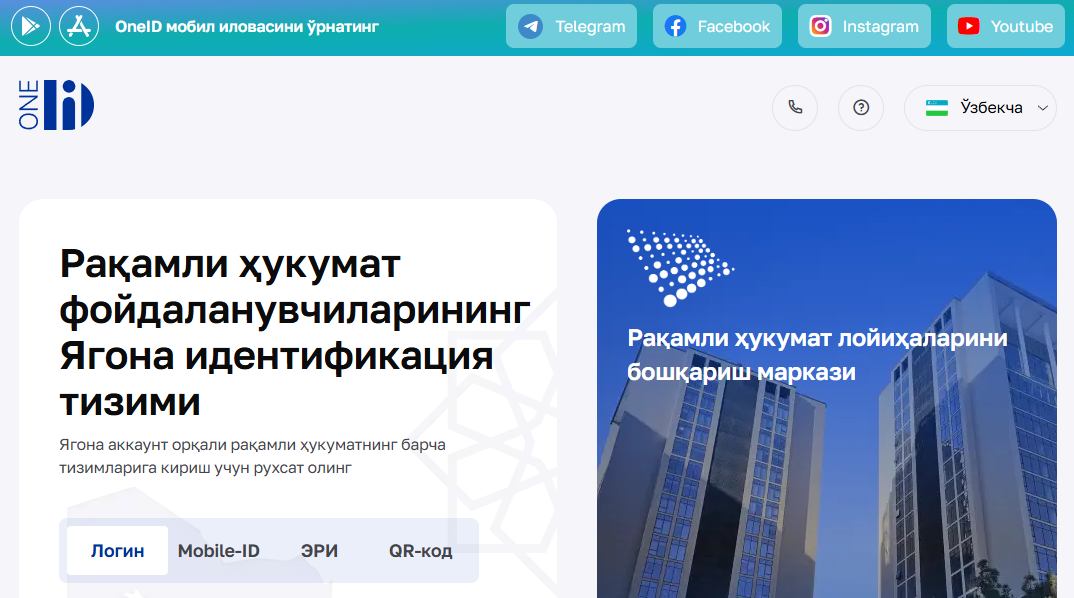This screenshot has height=598, width=1074.
Task: Click the dotted logo on the banner
Action: 680,267
